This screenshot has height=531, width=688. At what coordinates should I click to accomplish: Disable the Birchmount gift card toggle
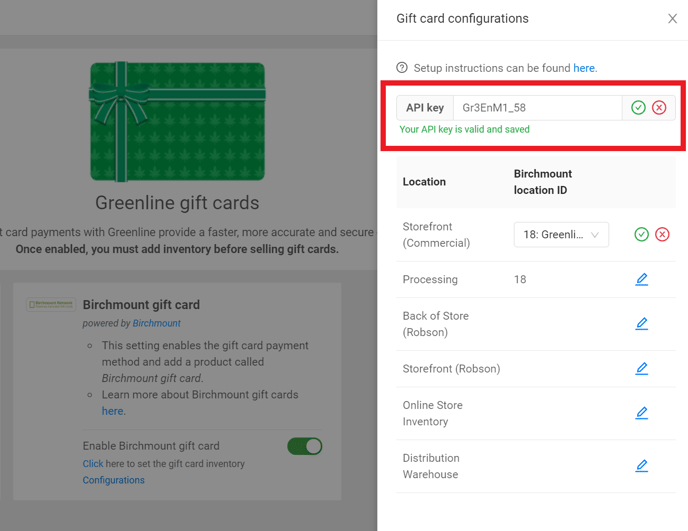[305, 446]
